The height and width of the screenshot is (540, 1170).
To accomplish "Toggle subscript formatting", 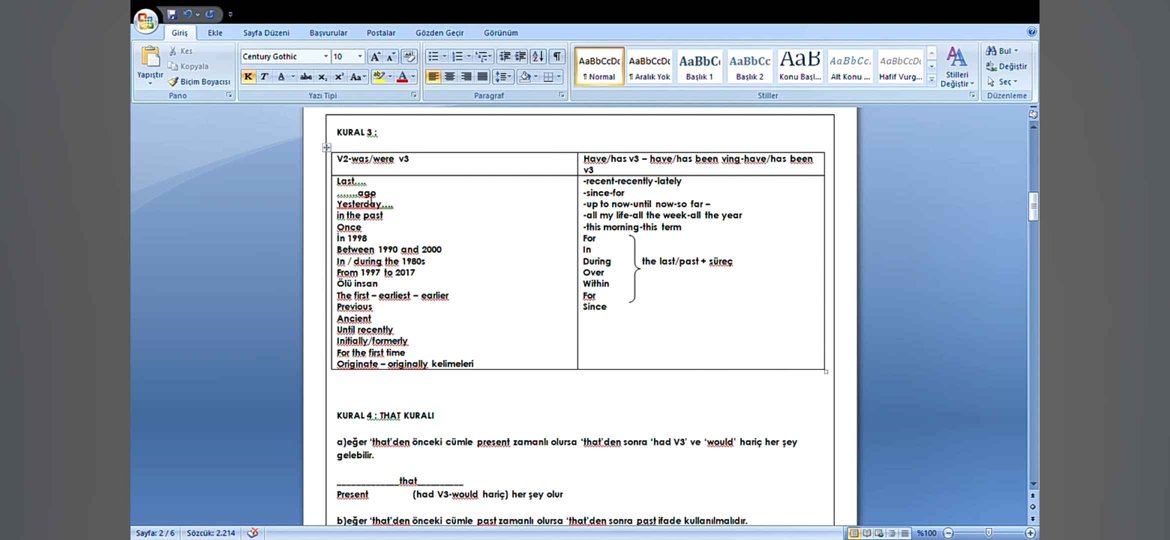I will (x=322, y=77).
